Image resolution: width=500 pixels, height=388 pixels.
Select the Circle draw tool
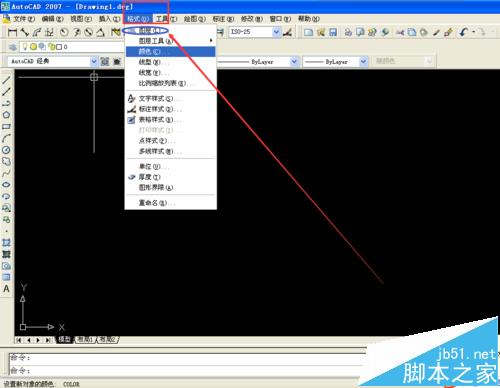point(6,150)
